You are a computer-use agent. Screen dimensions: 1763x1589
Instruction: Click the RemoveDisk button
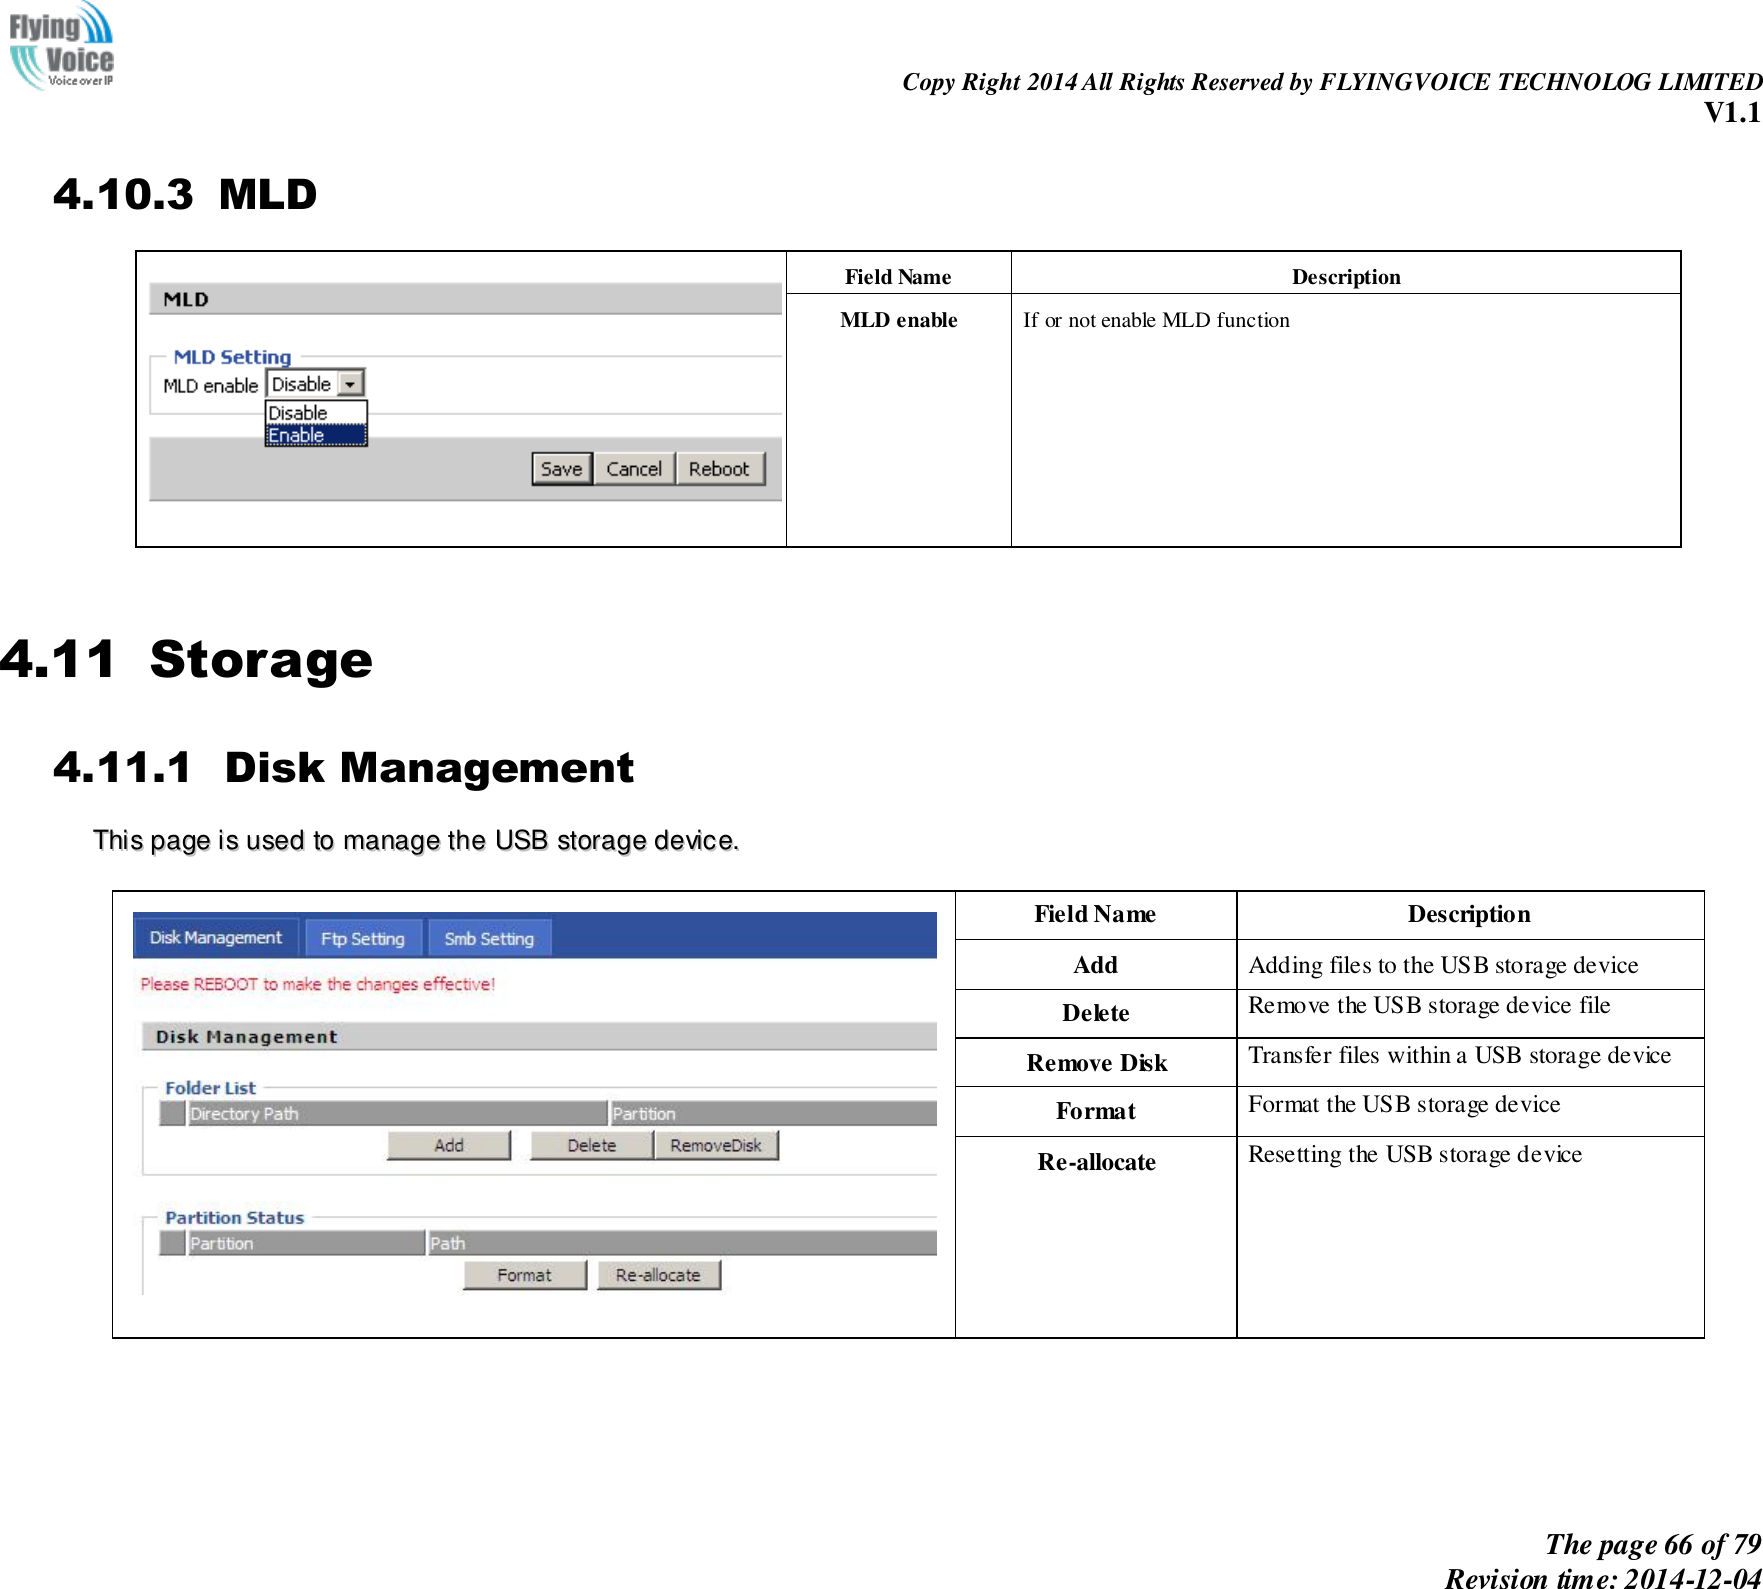point(716,1146)
